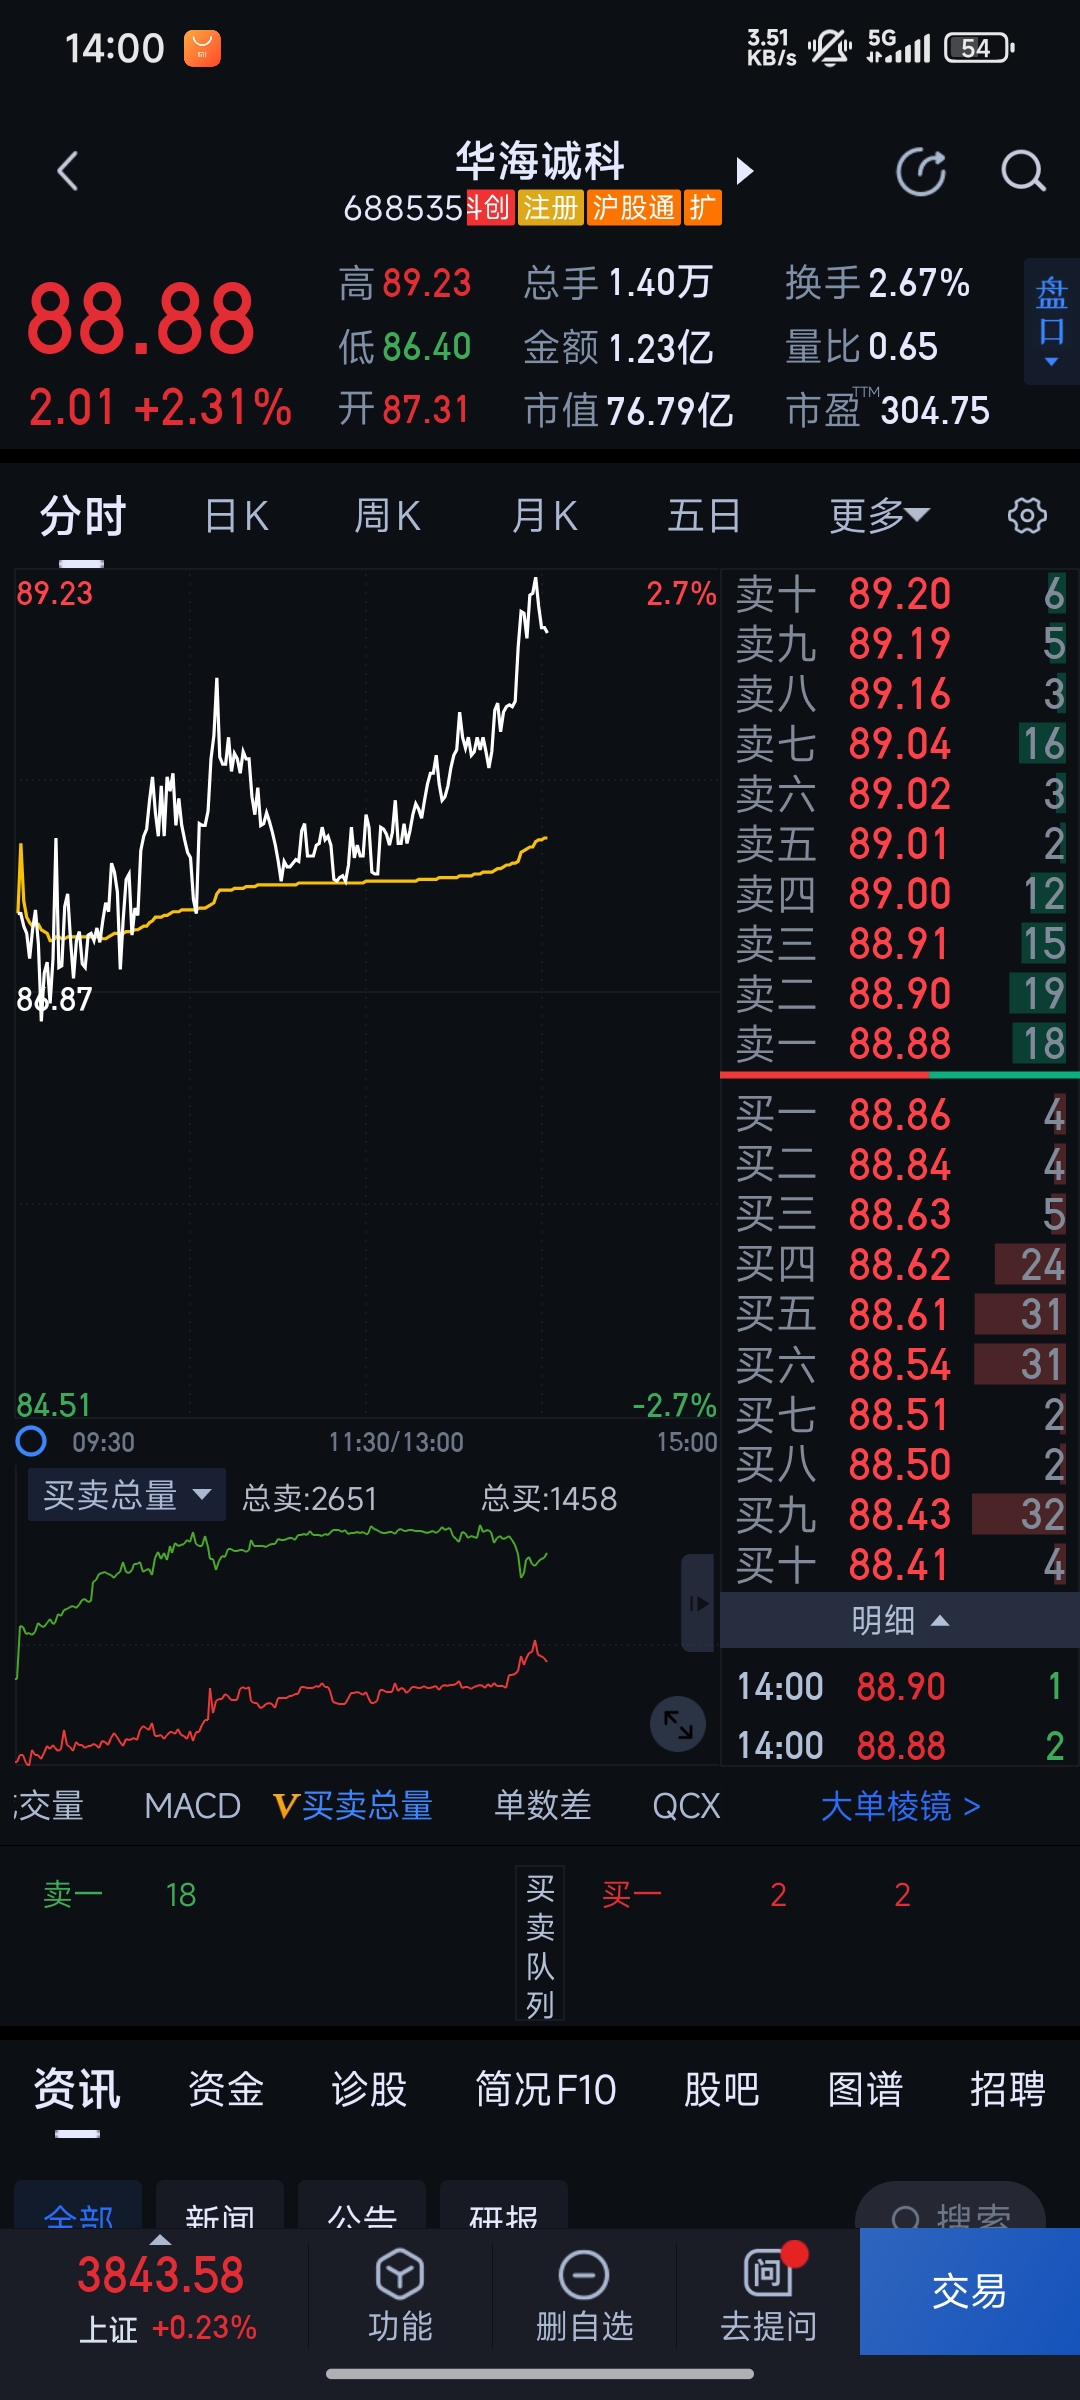
Task: Tap the blue 交易 button
Action: pos(969,2291)
